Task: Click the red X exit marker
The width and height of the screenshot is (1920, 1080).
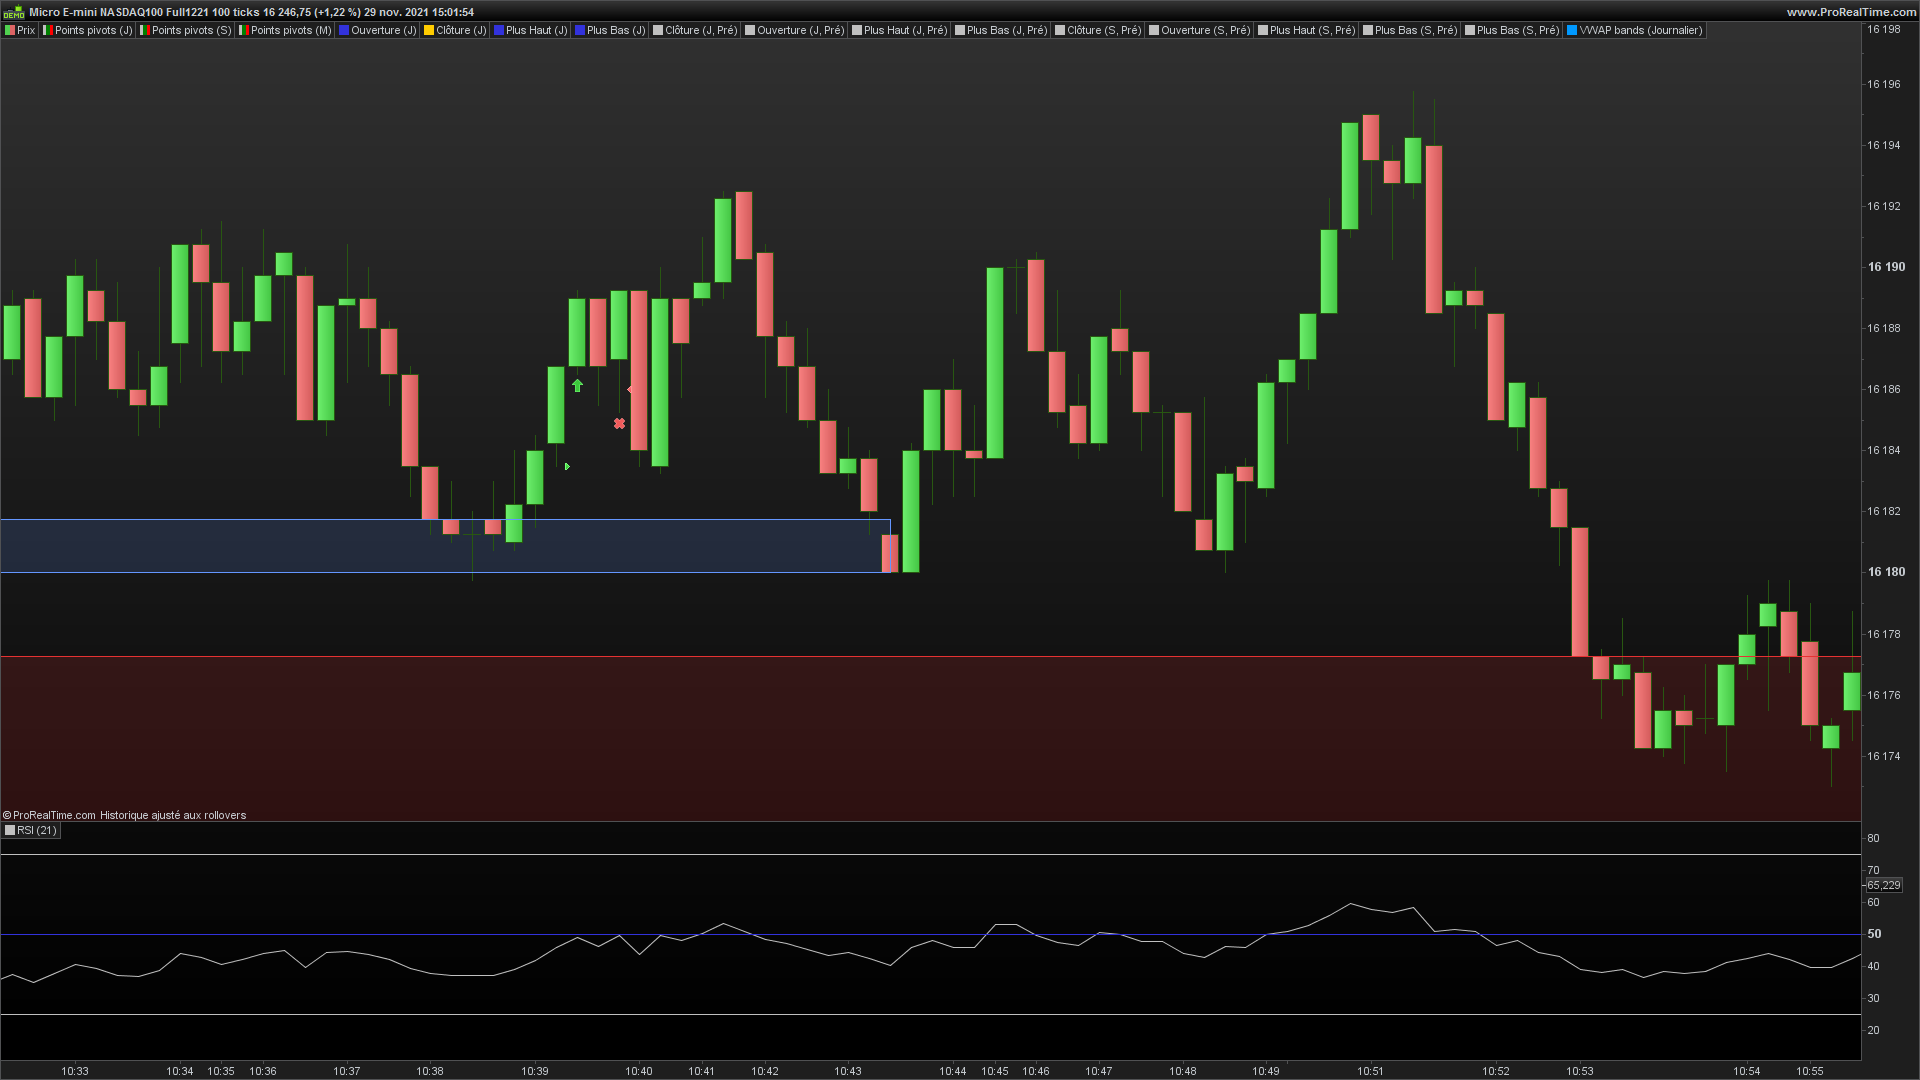Action: coord(619,424)
